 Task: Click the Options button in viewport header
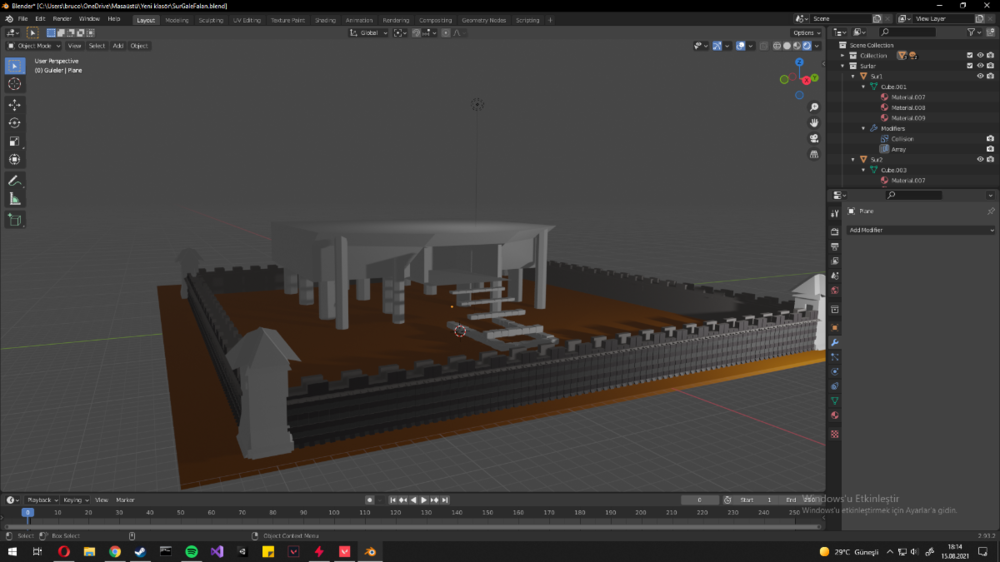(x=806, y=33)
